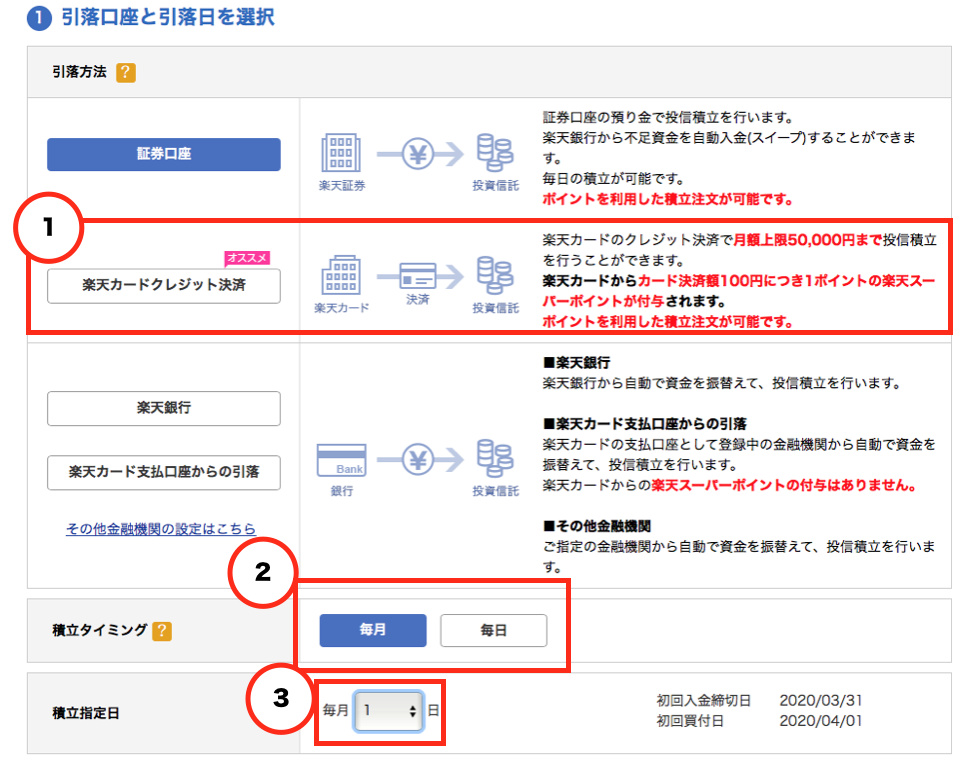
Task: Open the help icon next to 積立タイミング
Action: pos(162,630)
